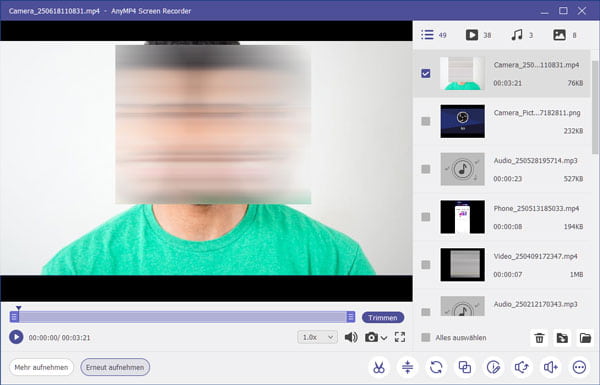Click the trim start handle on timeline
This screenshot has height=385, width=600.
(x=14, y=317)
